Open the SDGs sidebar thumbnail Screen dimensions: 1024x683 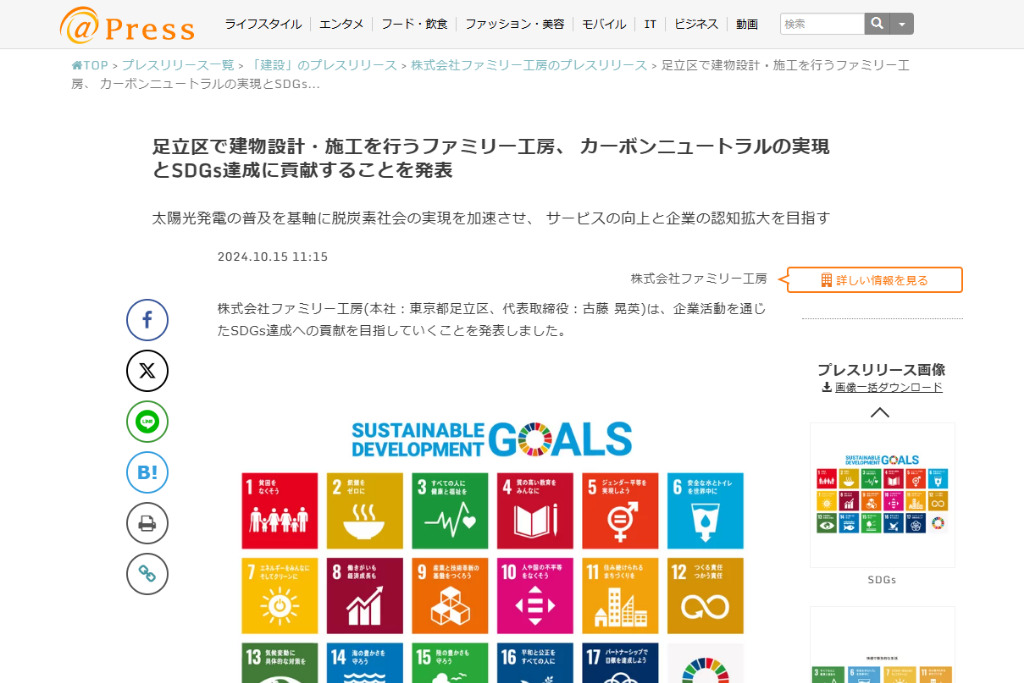pyautogui.click(x=882, y=495)
